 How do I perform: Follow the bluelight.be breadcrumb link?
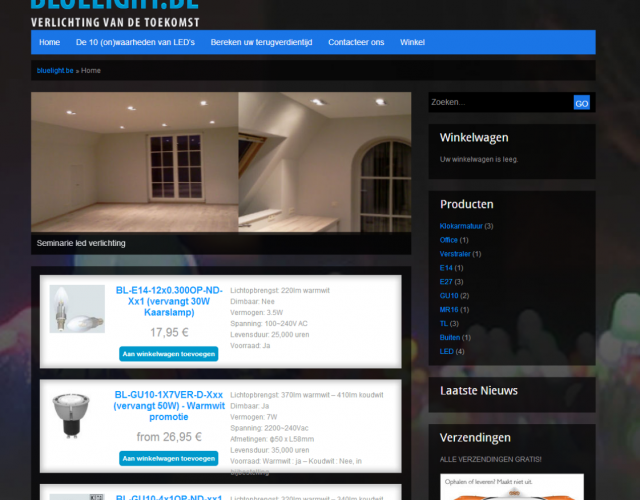pos(55,71)
